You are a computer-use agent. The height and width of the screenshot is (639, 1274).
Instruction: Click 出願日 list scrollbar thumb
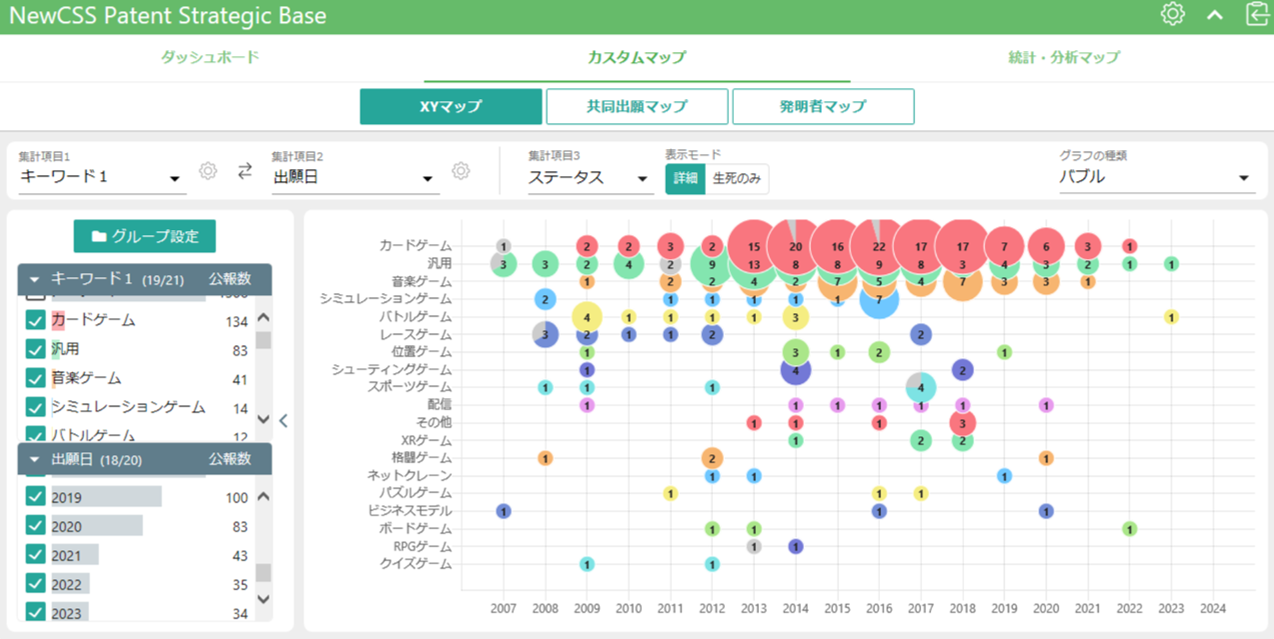pyautogui.click(x=263, y=573)
